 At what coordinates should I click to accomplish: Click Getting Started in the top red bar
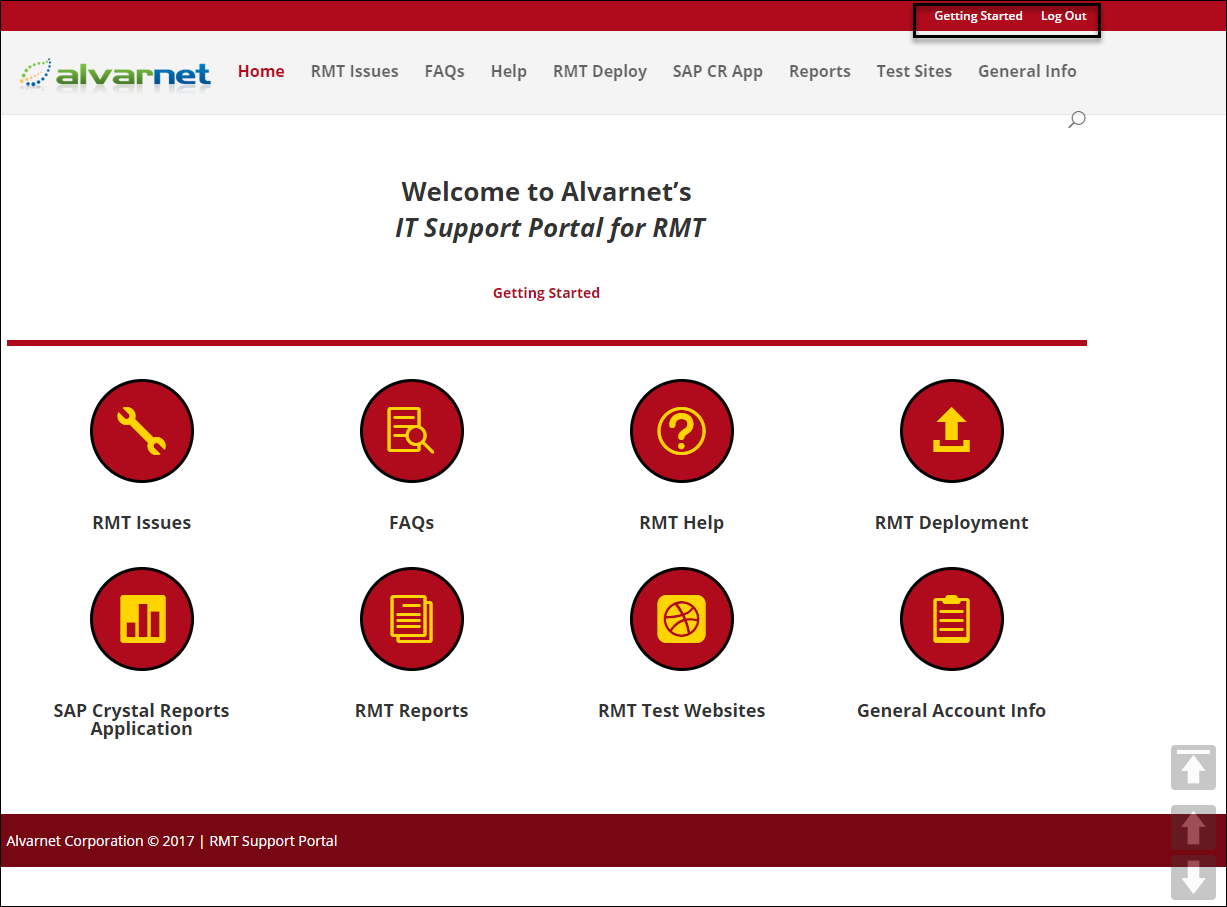point(979,16)
